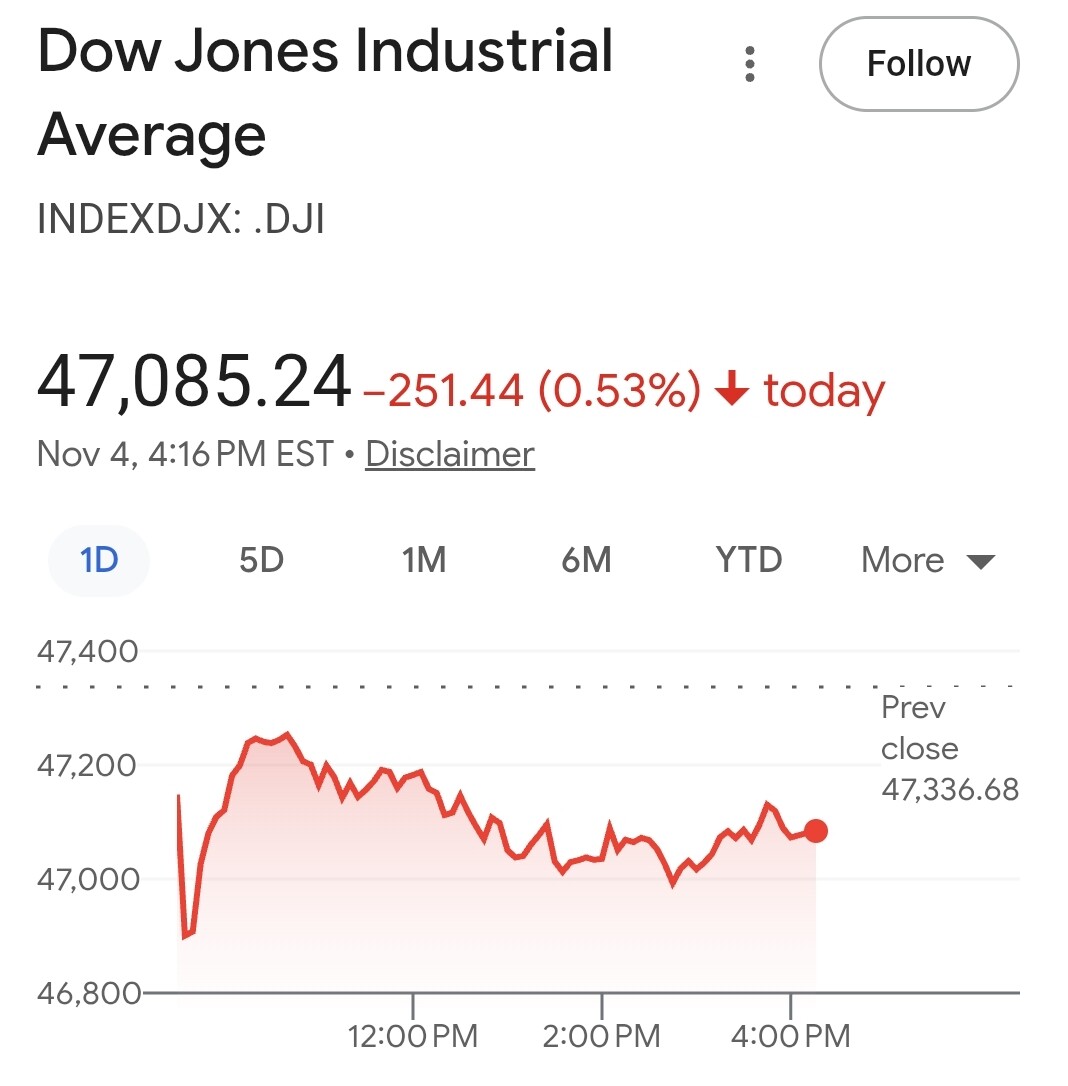This screenshot has width=1068, height=1086.
Task: Click the red down arrow beside today
Action: [733, 390]
